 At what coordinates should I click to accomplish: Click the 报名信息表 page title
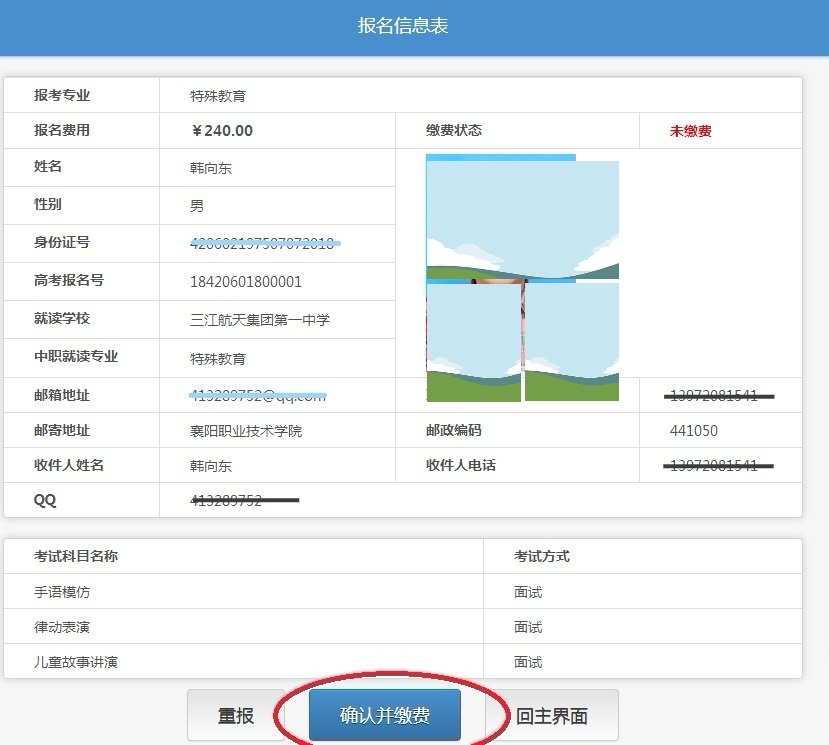403,26
